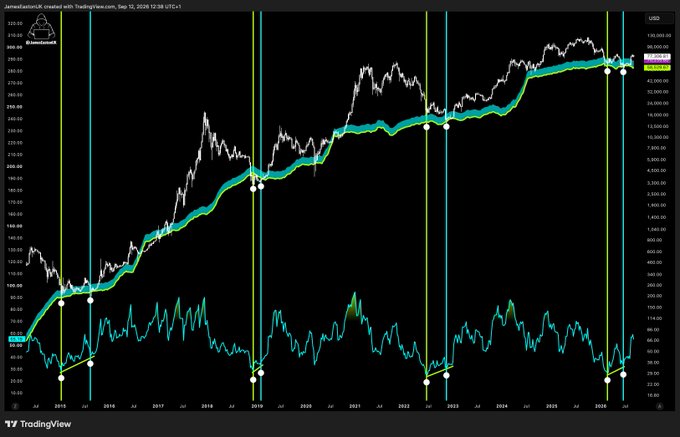Click the '600.00' price scale label

click(653, 251)
